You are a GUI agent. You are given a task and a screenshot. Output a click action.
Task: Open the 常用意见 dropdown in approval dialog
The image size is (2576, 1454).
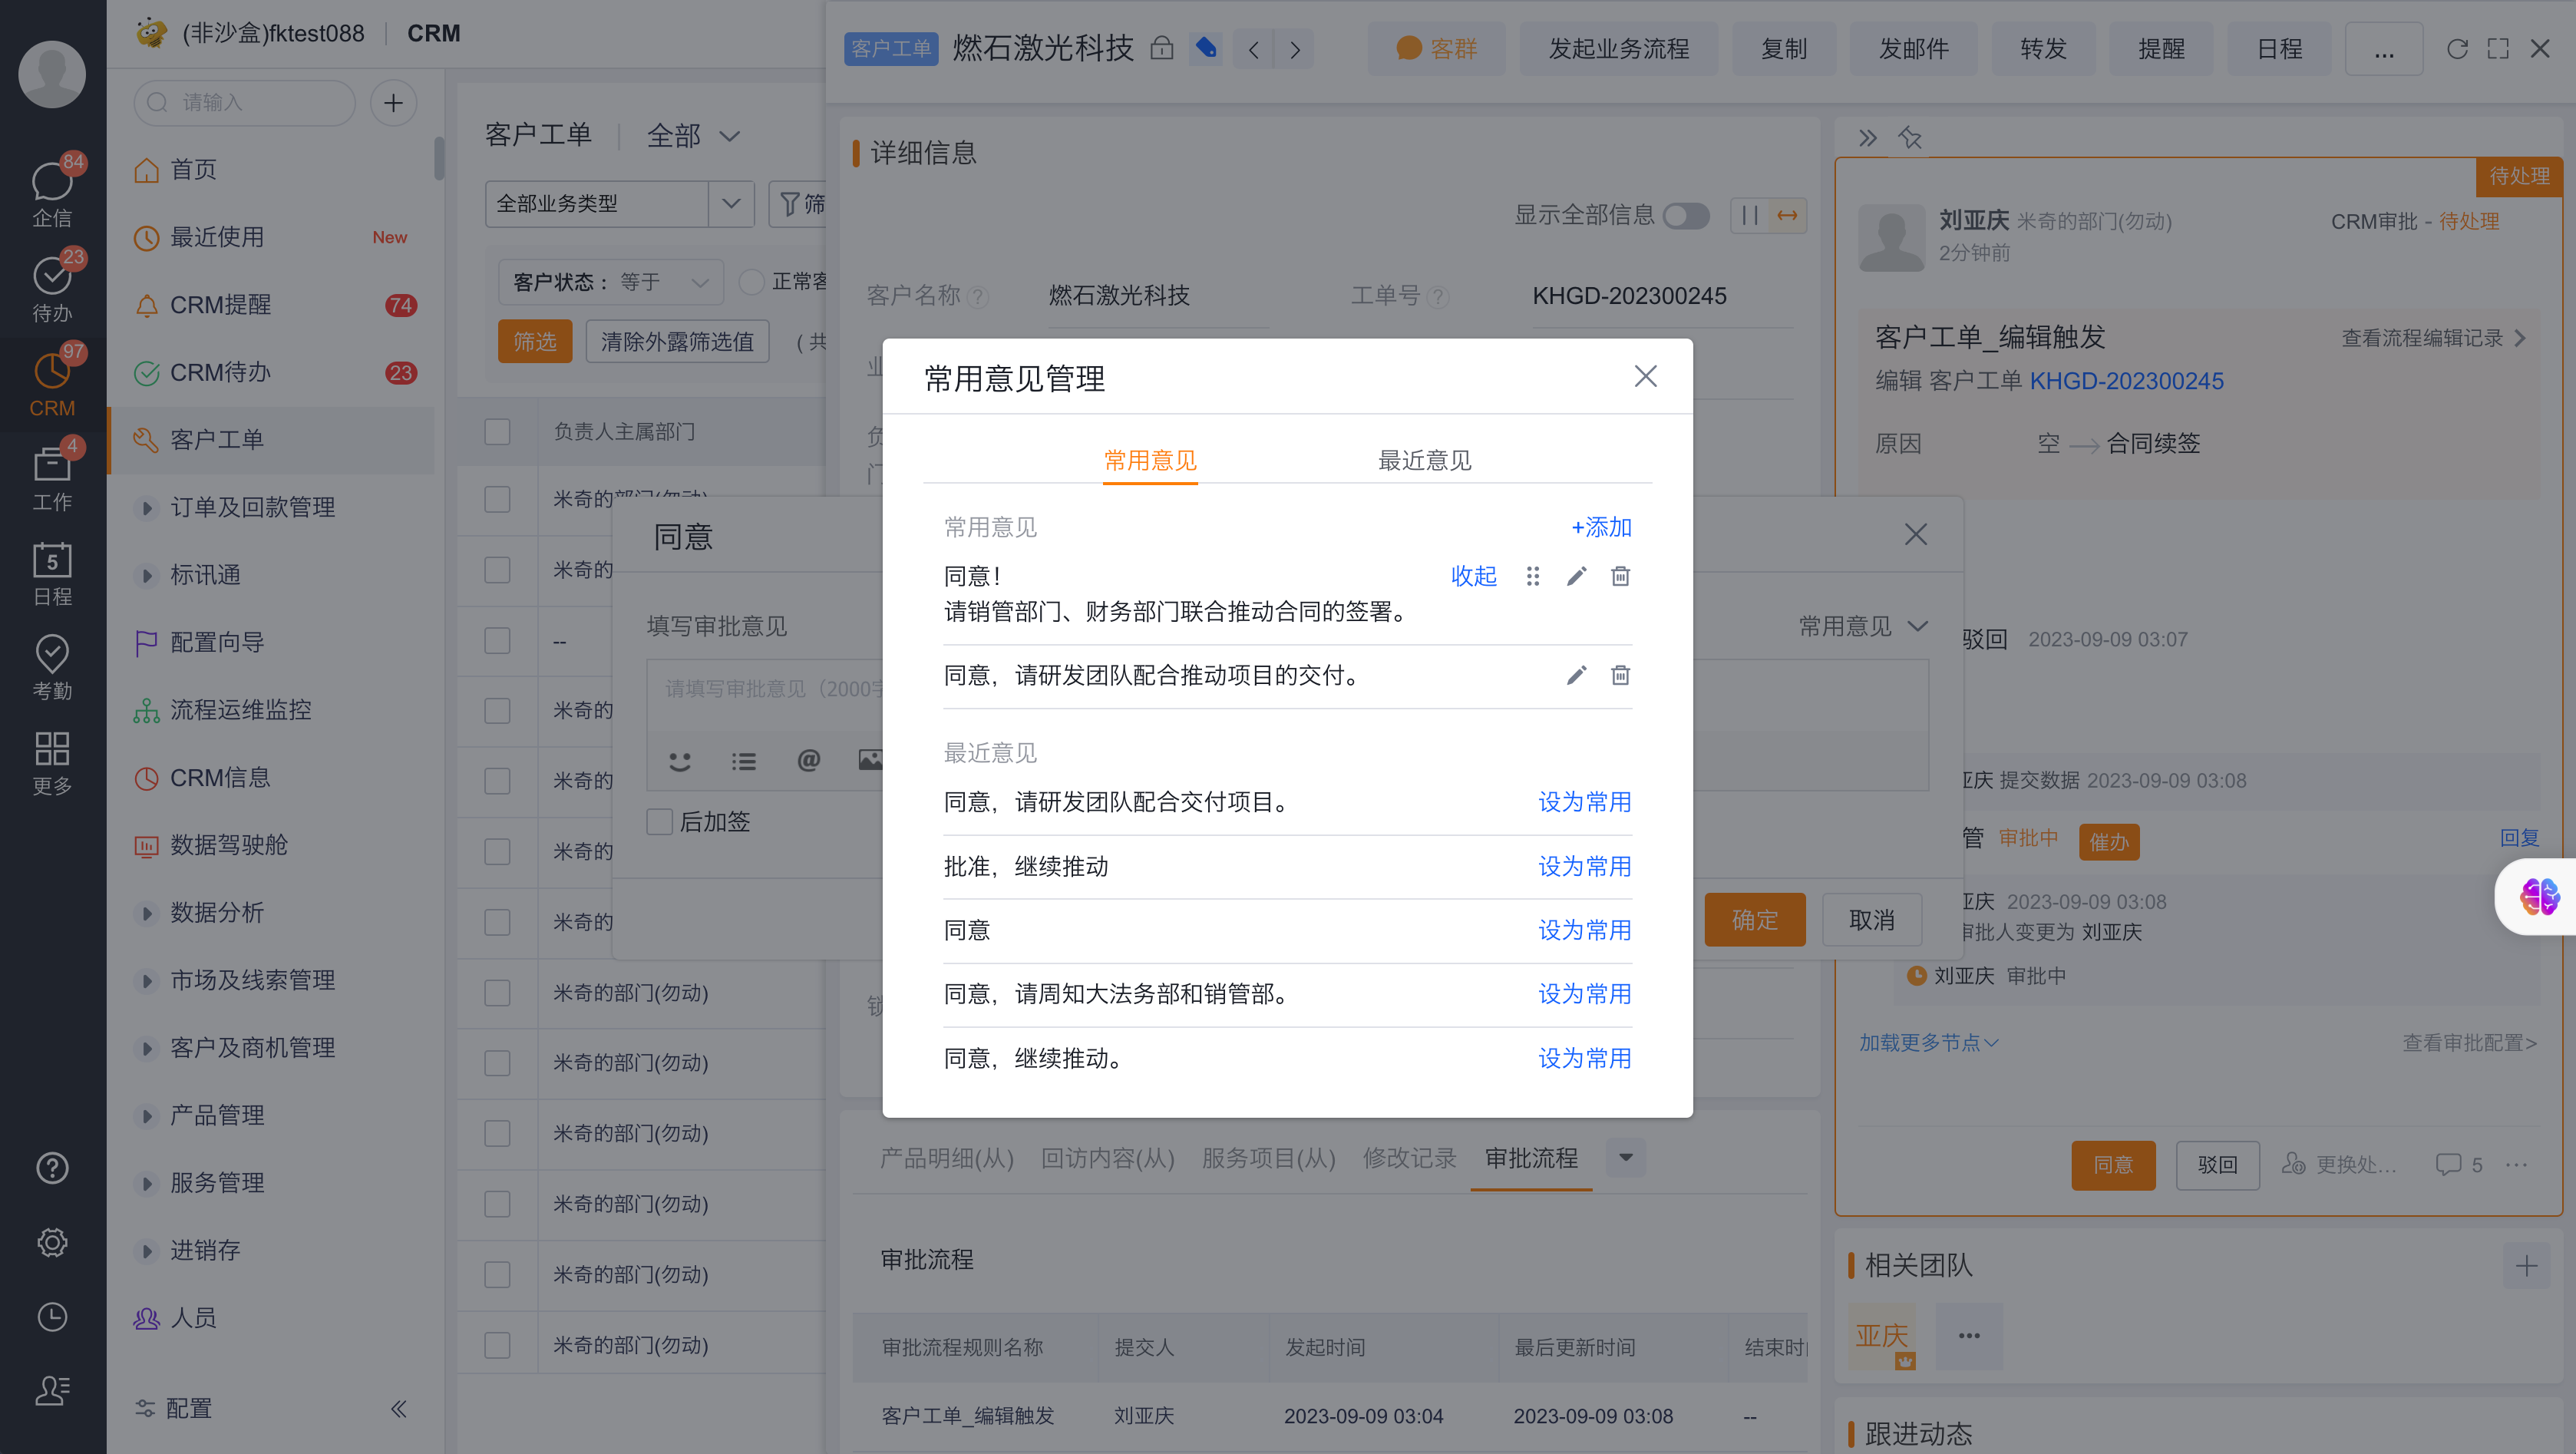[x=1862, y=626]
